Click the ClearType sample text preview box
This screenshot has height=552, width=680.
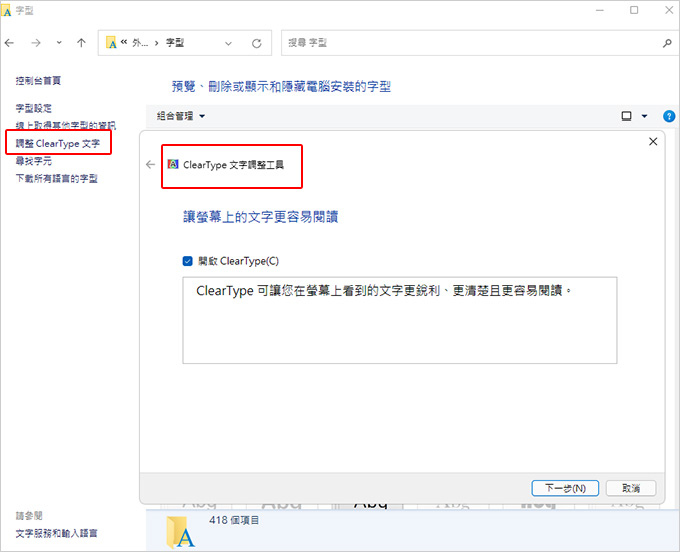tap(399, 320)
